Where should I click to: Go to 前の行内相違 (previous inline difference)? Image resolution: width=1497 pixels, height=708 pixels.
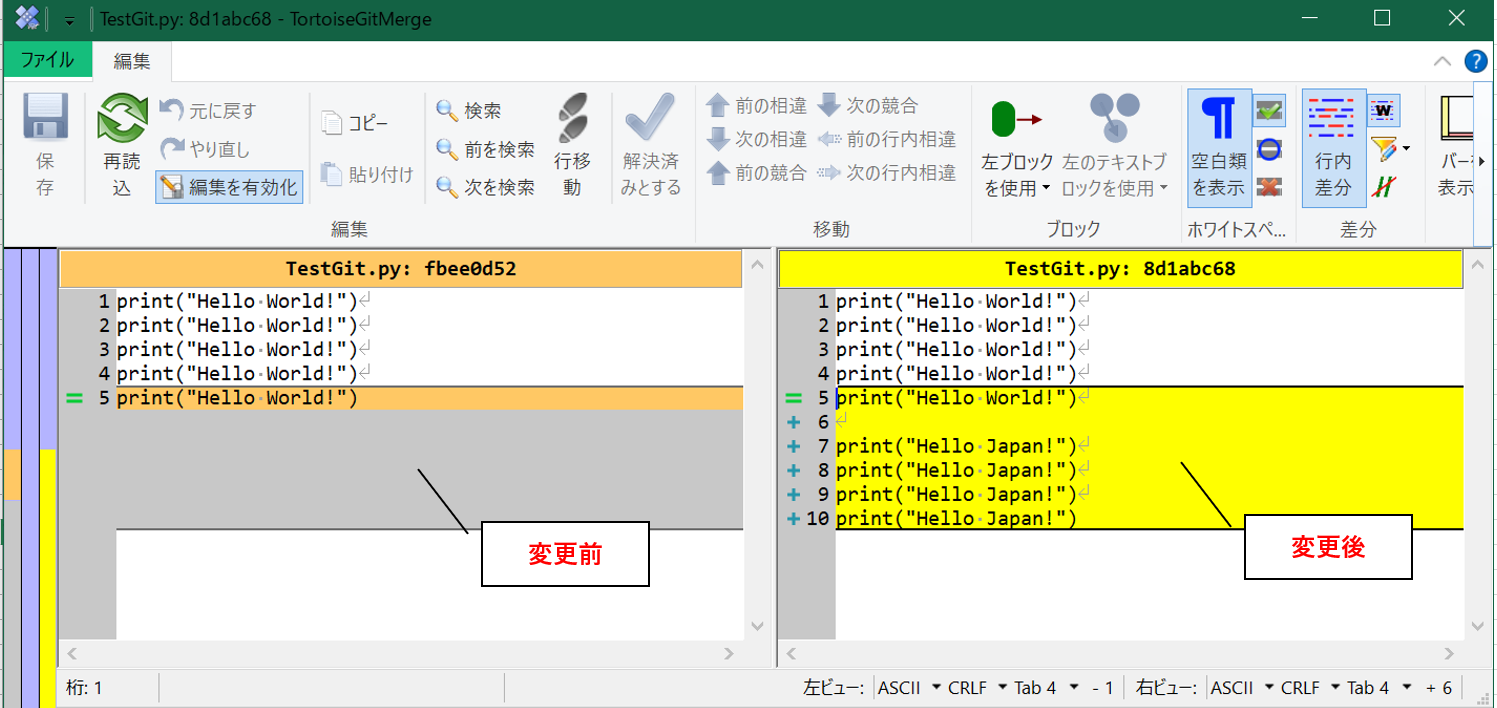tap(887, 139)
